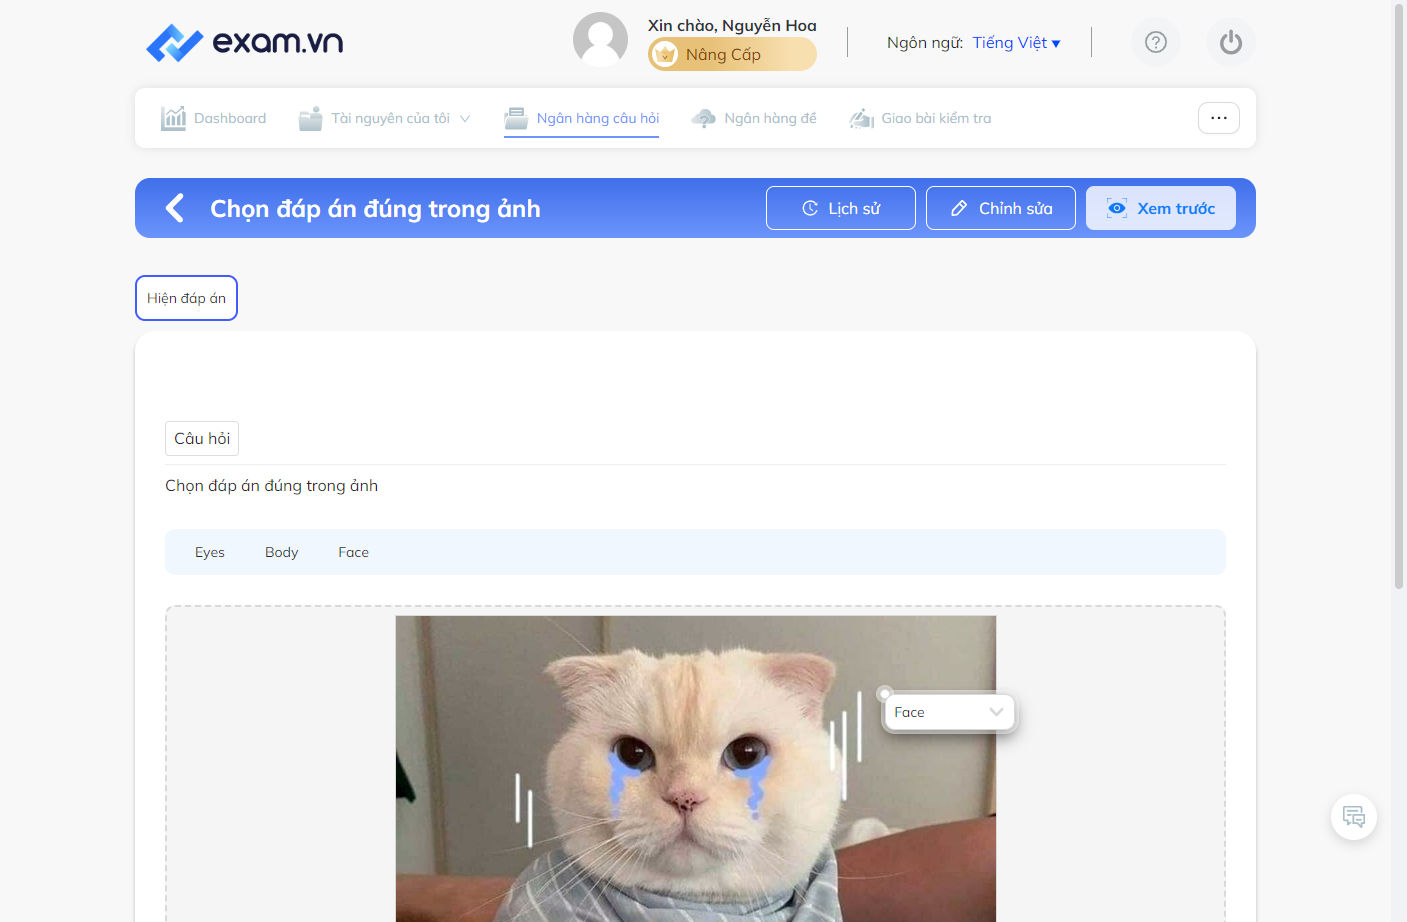Click the drop zone marker dot on the image
Image resolution: width=1407 pixels, height=922 pixels.
click(x=884, y=693)
